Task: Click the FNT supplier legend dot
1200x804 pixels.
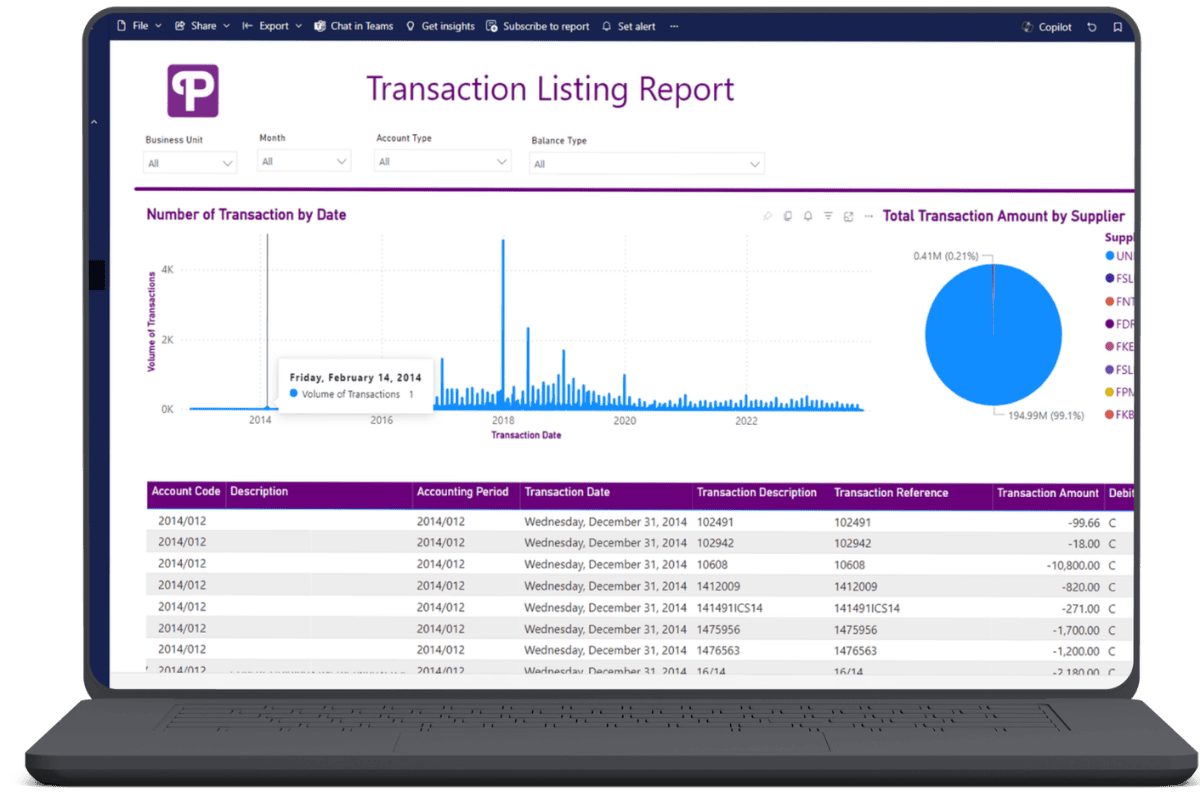Action: 1110,301
